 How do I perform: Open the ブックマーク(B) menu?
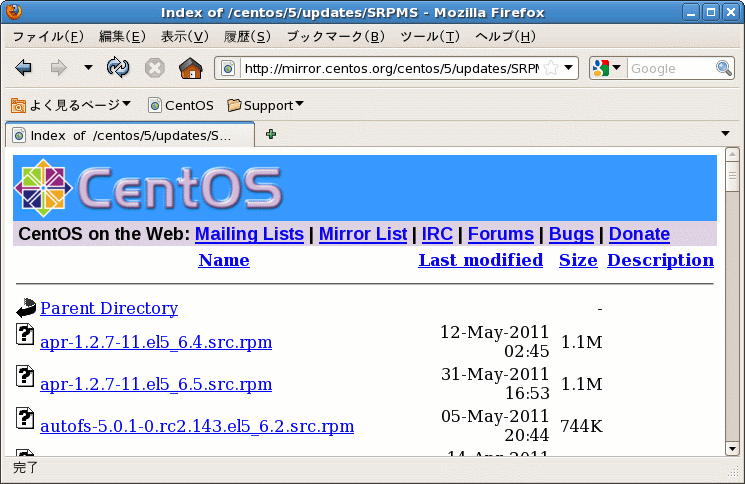click(x=335, y=37)
